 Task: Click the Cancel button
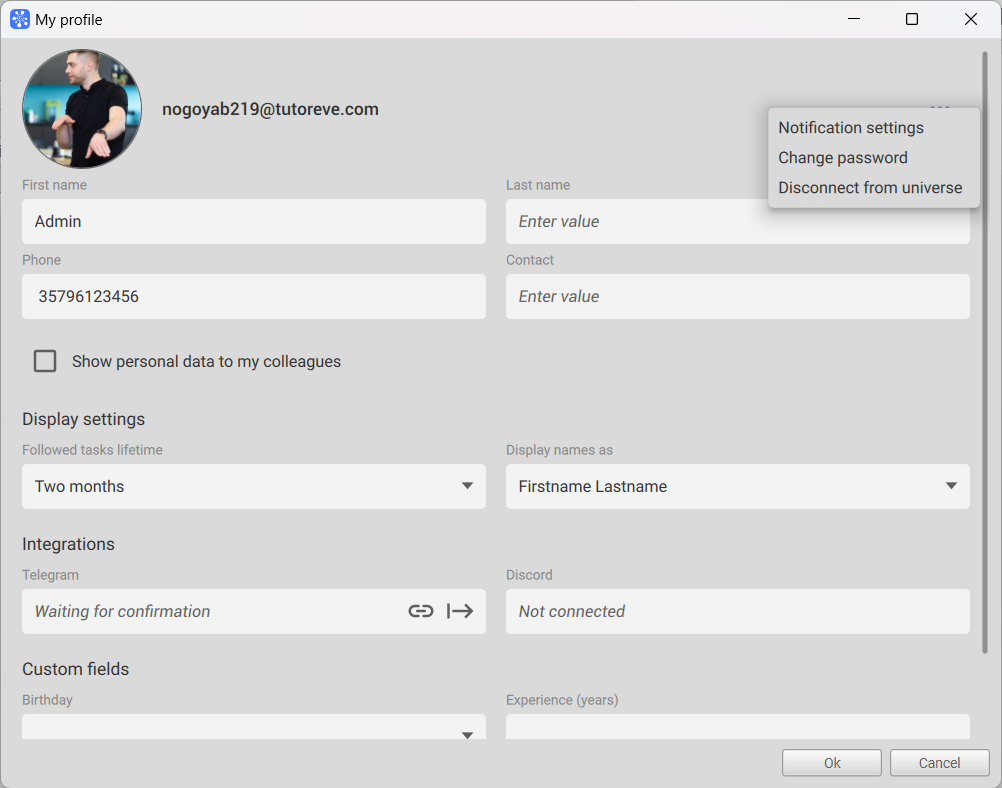click(939, 763)
